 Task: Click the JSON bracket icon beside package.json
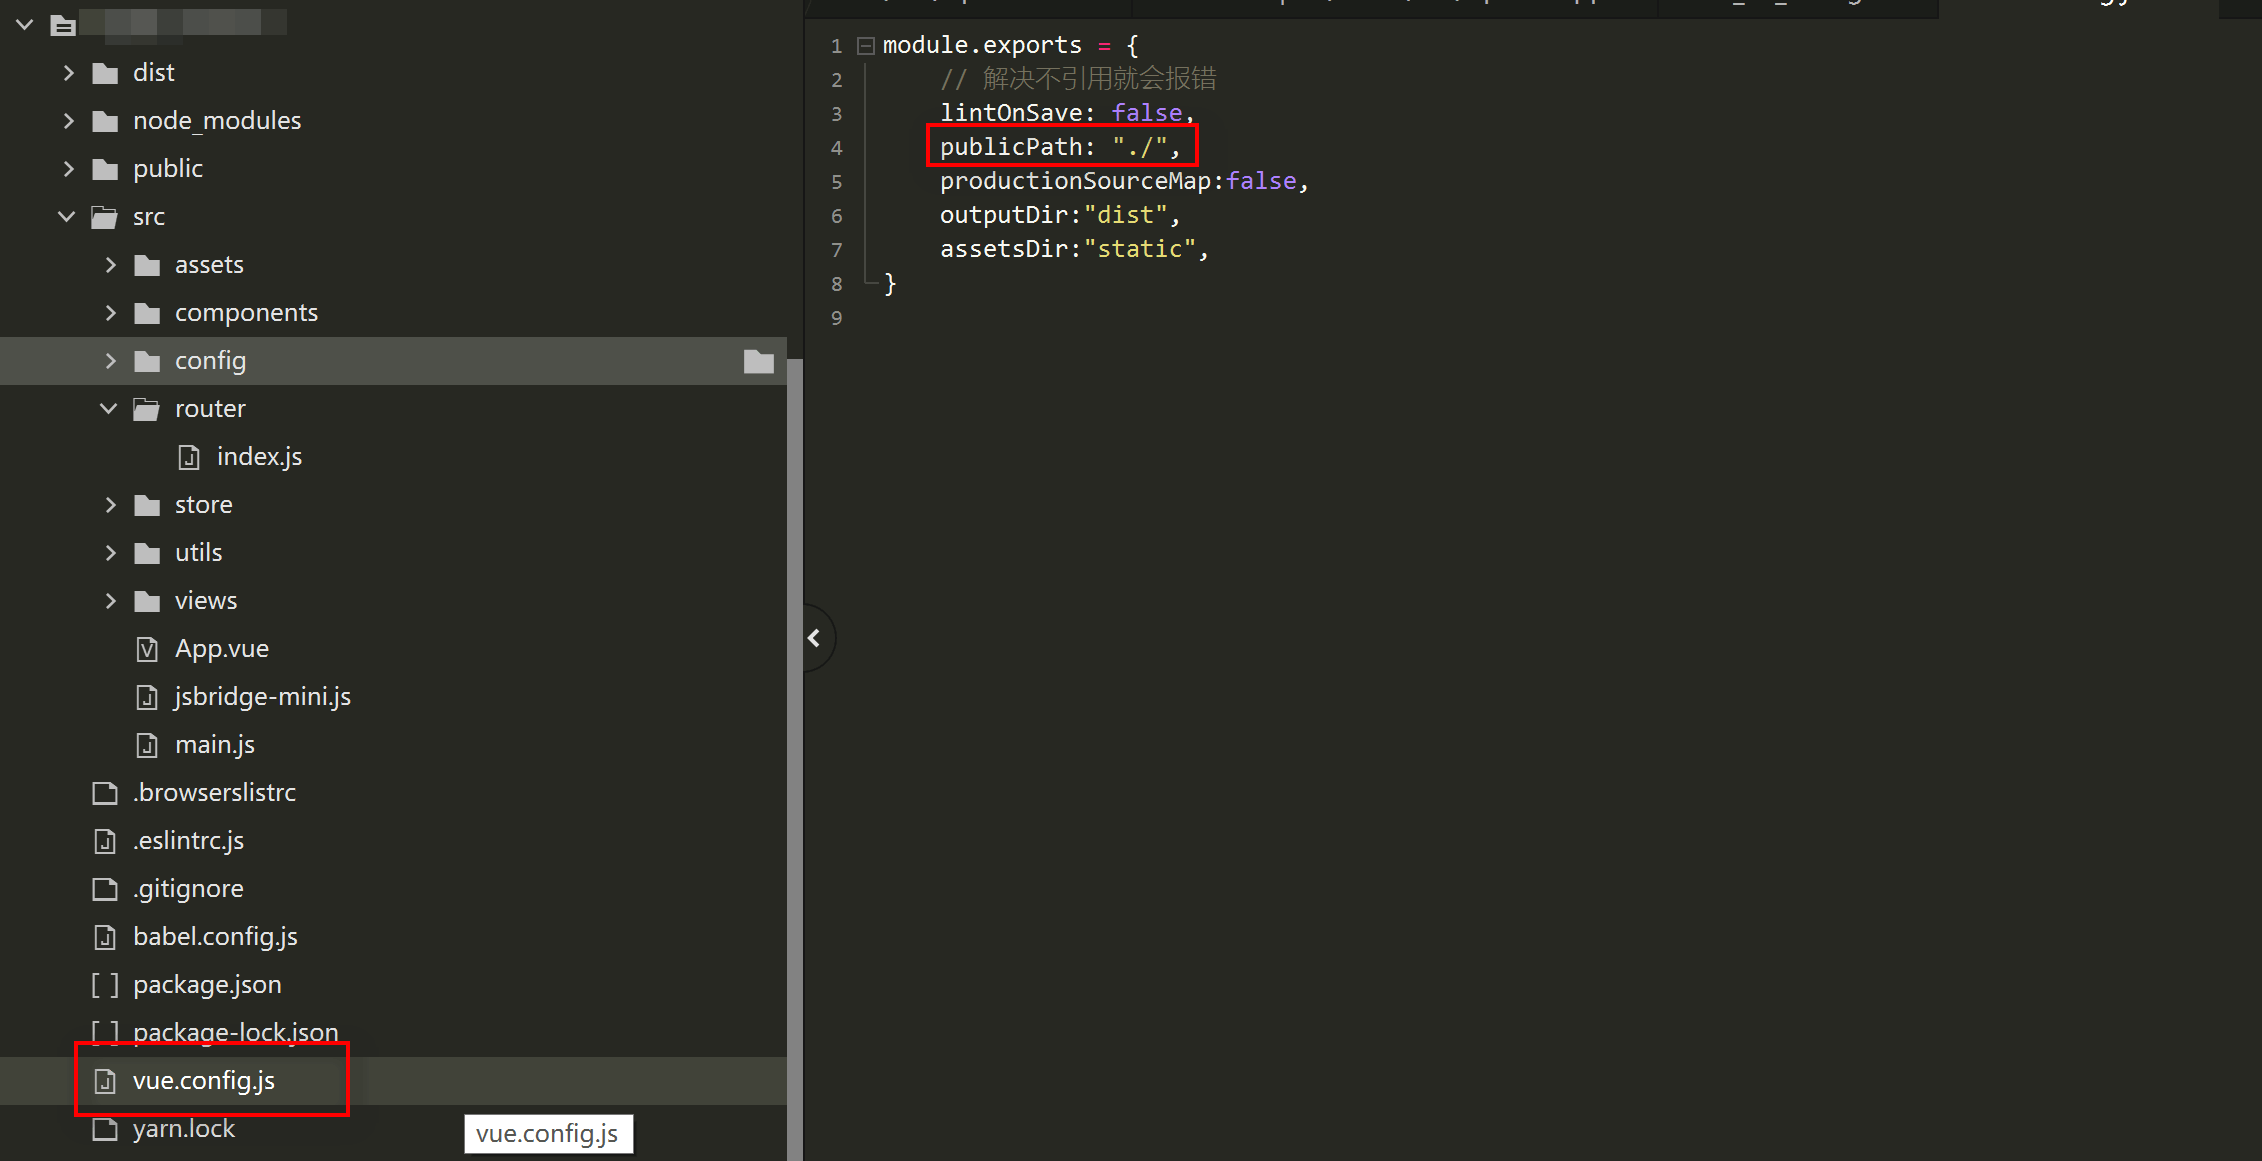[x=105, y=984]
